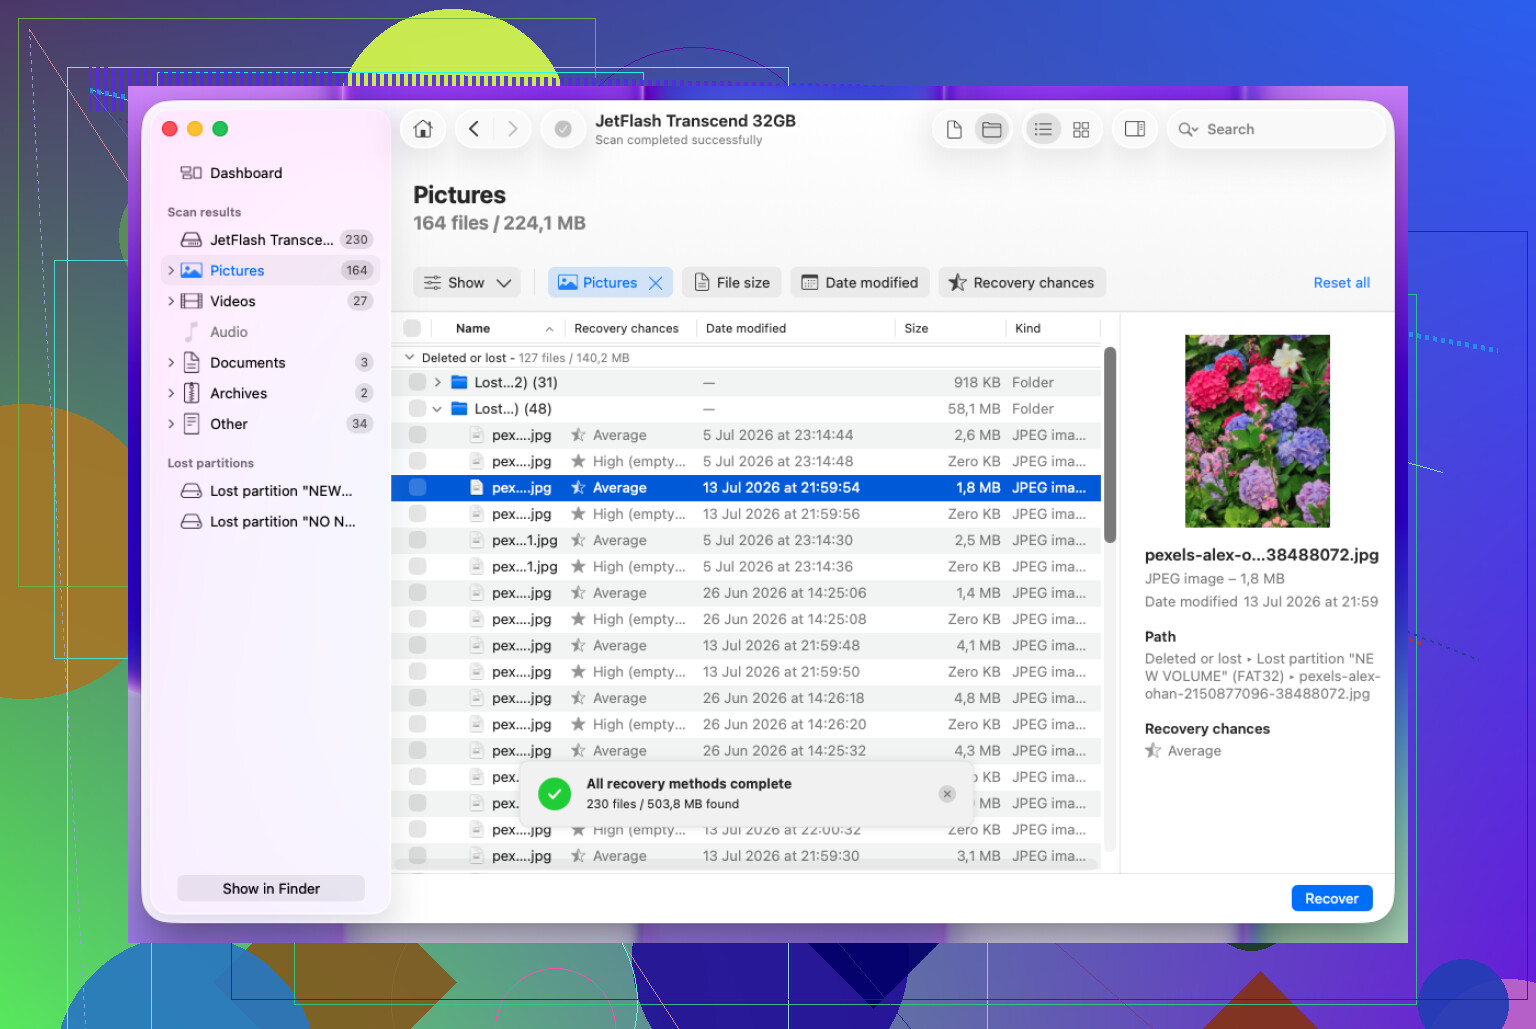Select the JetFlash Transcend drive entry
The height and width of the screenshot is (1029, 1536).
click(271, 240)
